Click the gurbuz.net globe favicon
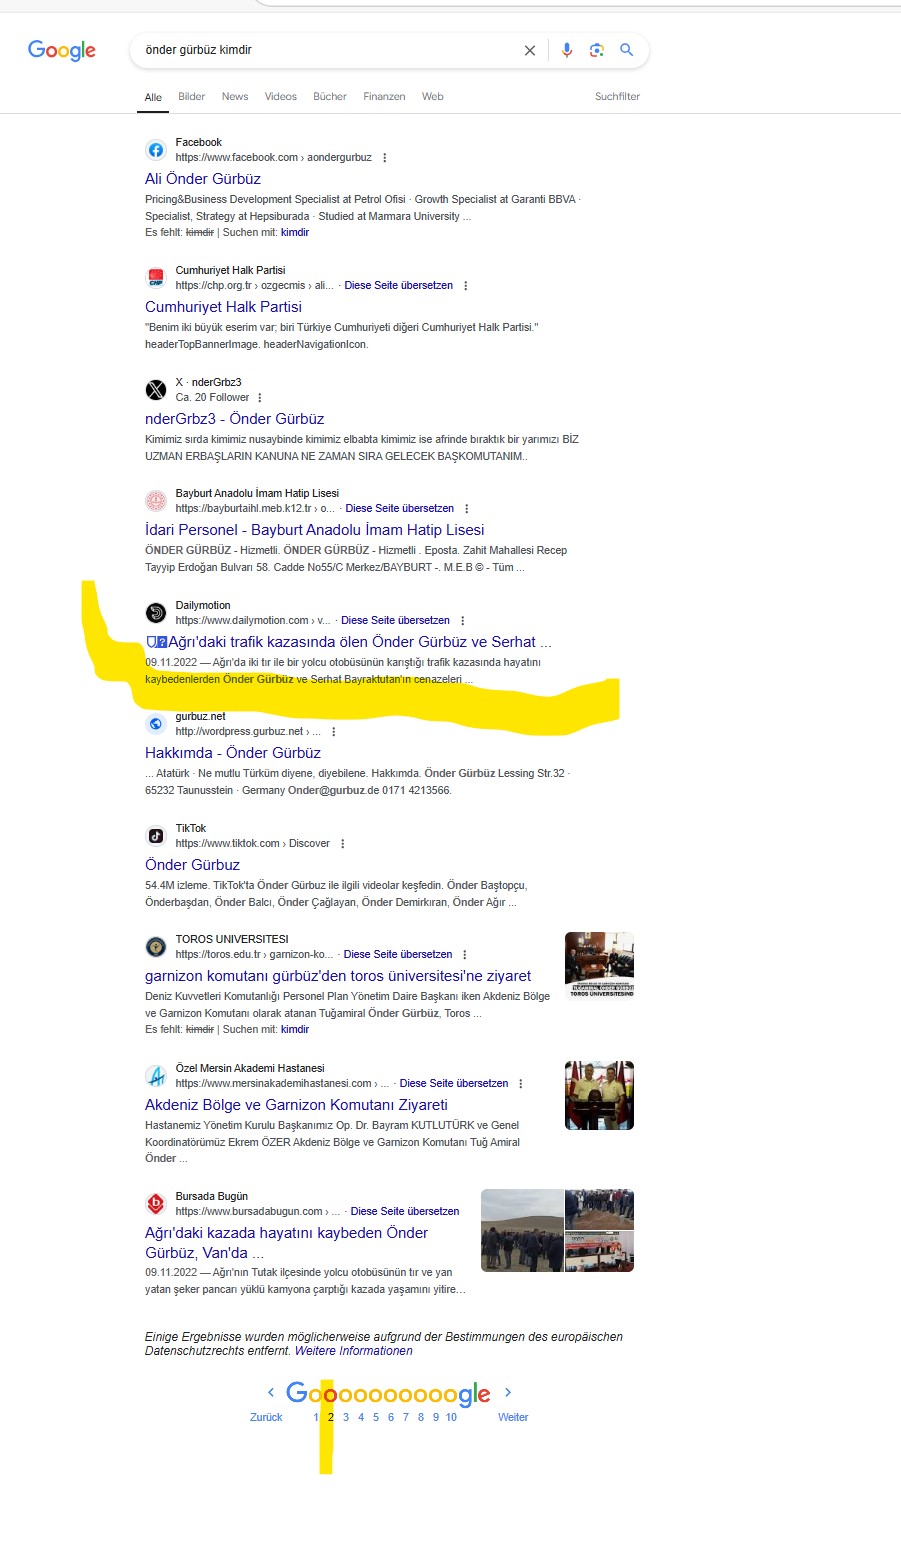 pyautogui.click(x=156, y=724)
